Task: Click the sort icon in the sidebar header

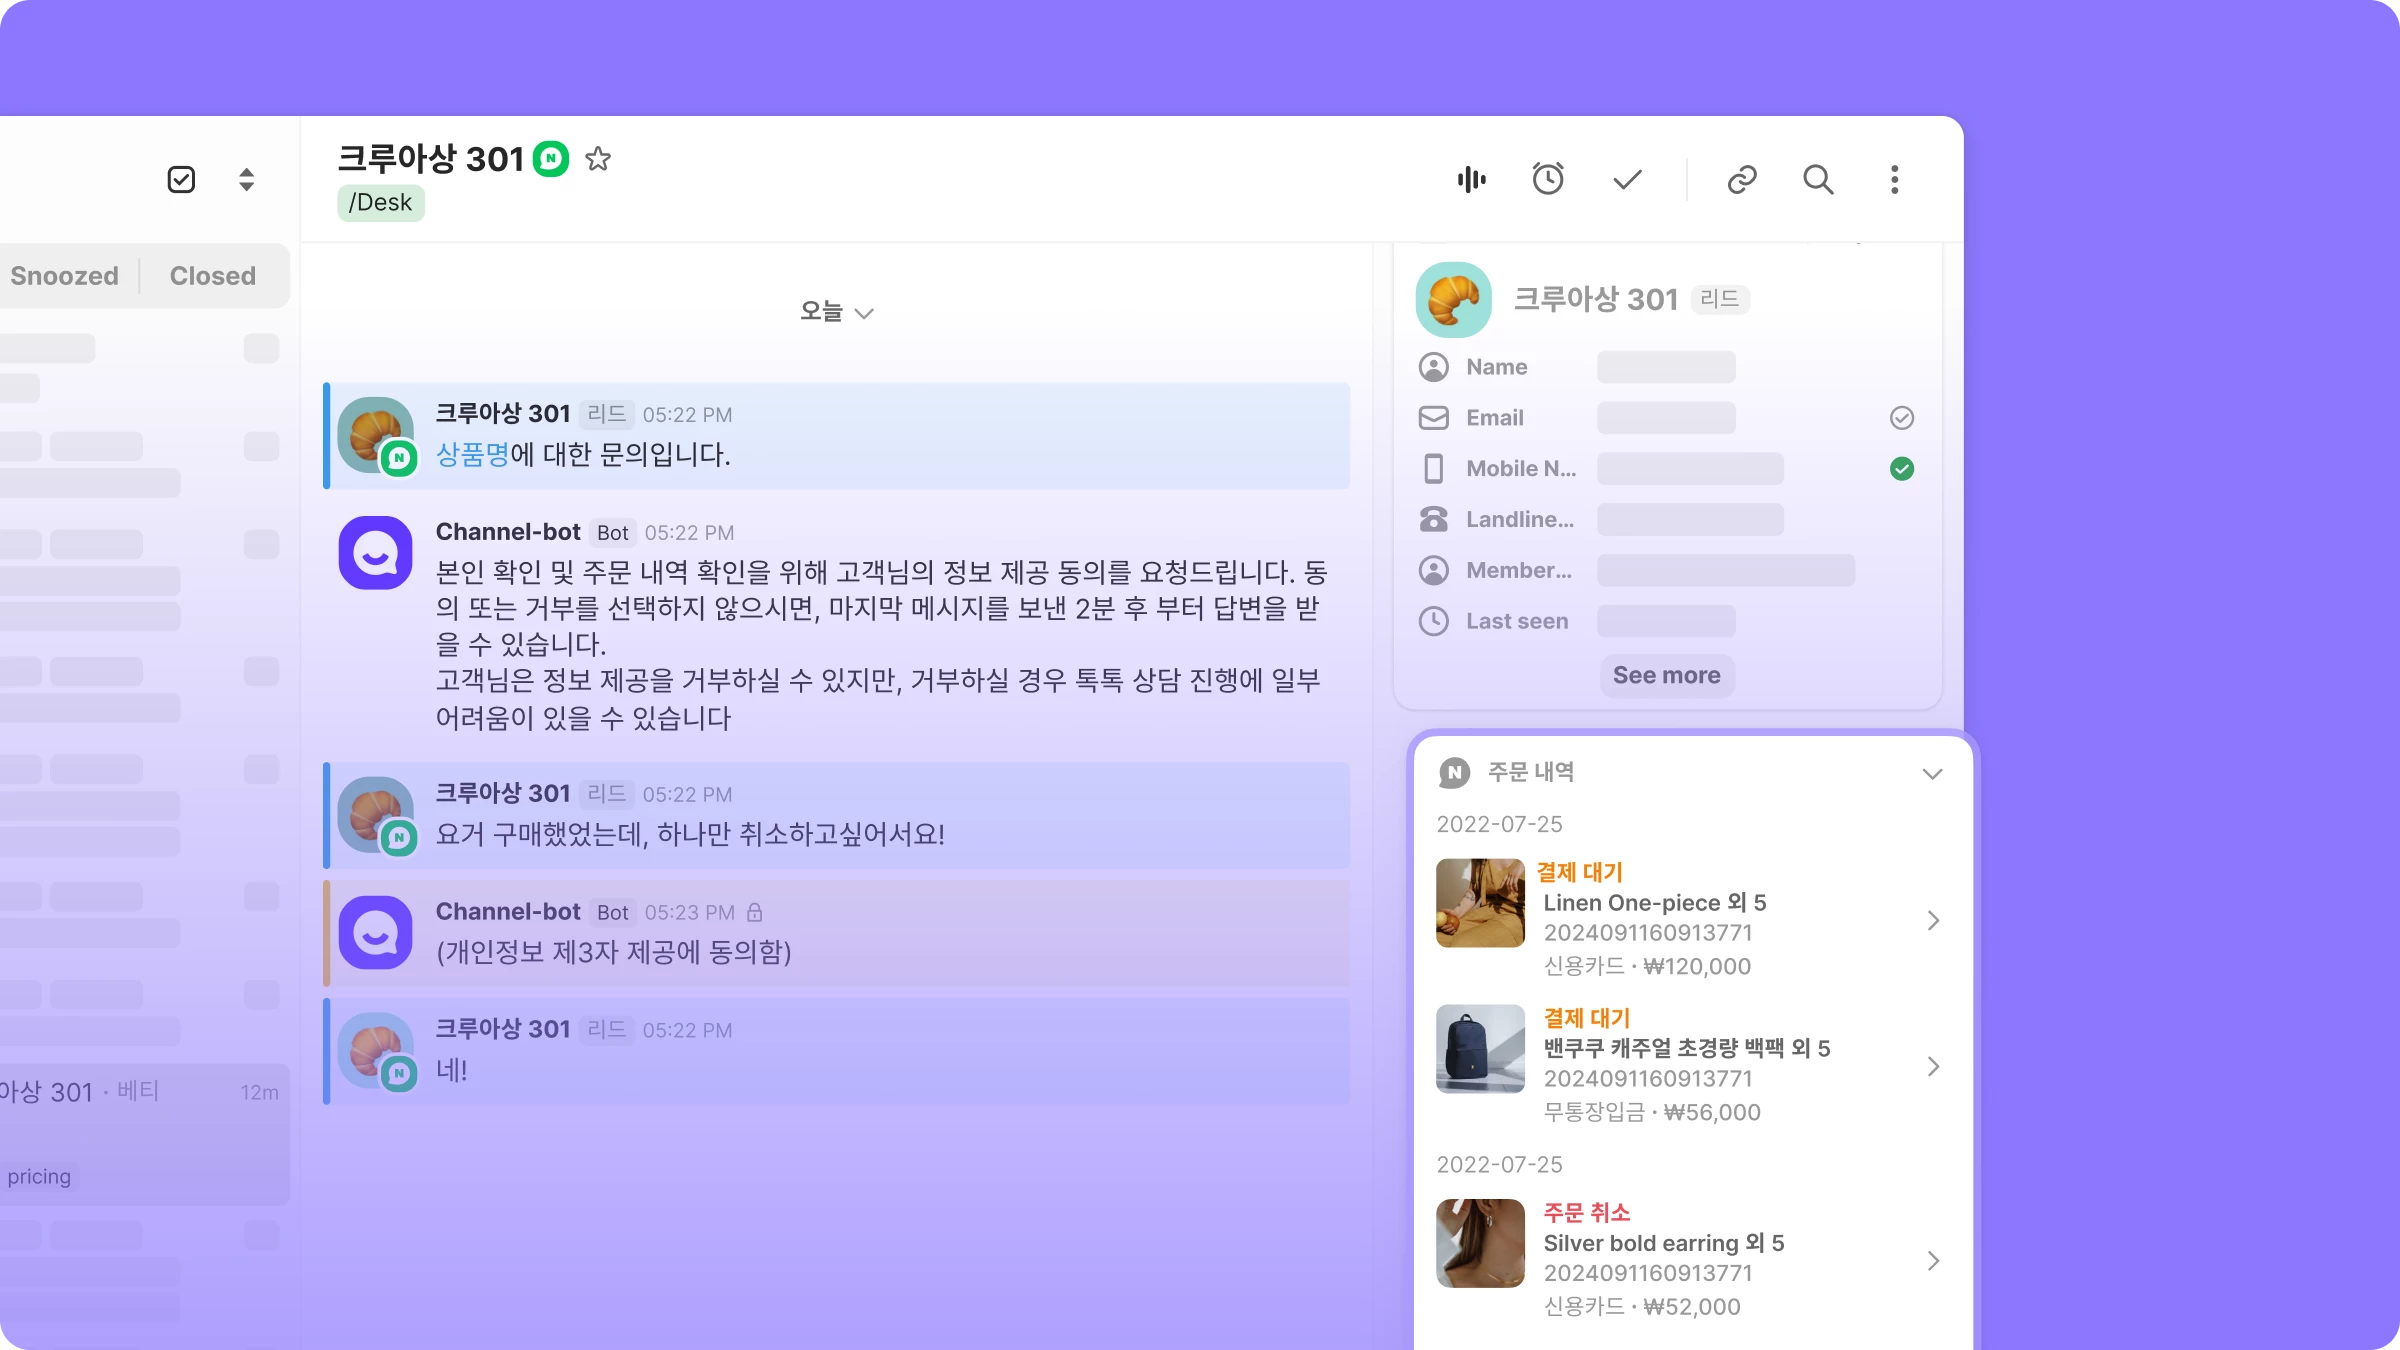Action: tap(245, 180)
